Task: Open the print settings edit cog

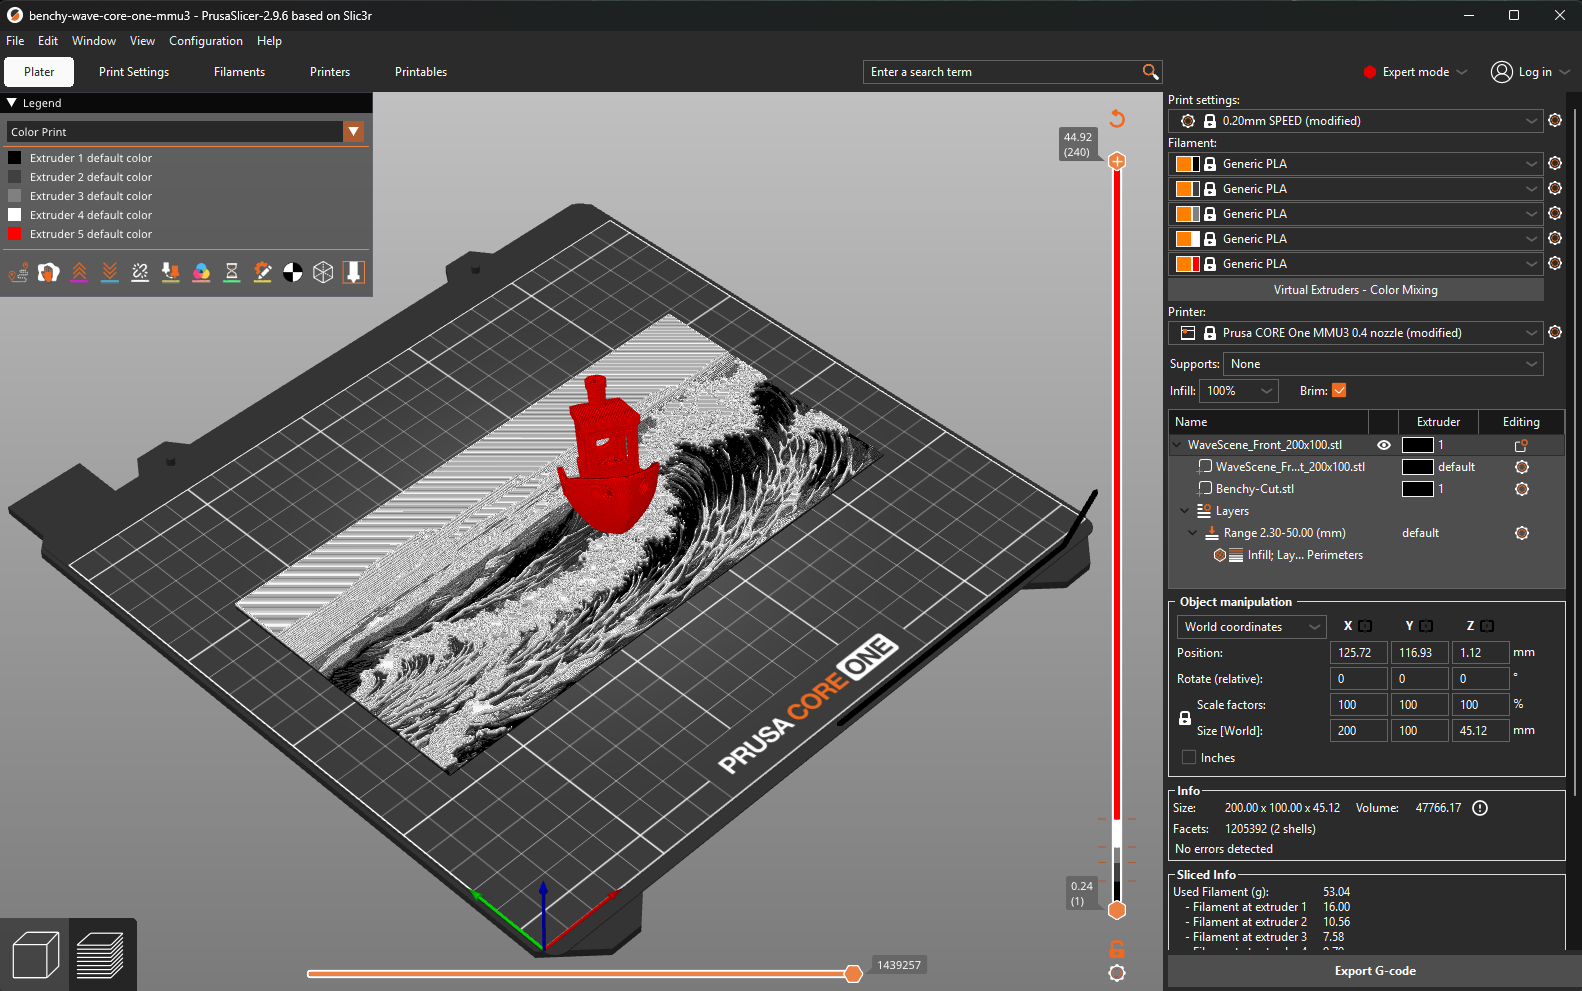Action: tap(1555, 121)
